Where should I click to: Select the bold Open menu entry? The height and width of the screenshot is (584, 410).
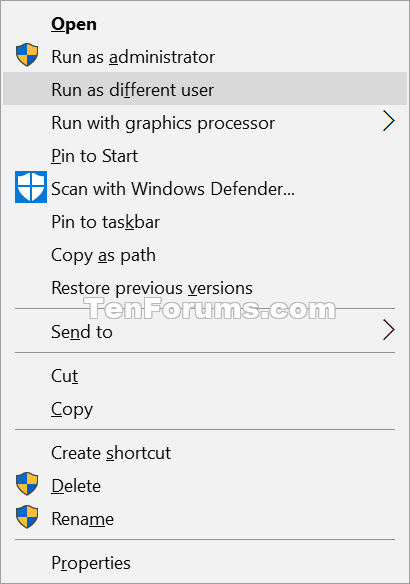(x=205, y=24)
